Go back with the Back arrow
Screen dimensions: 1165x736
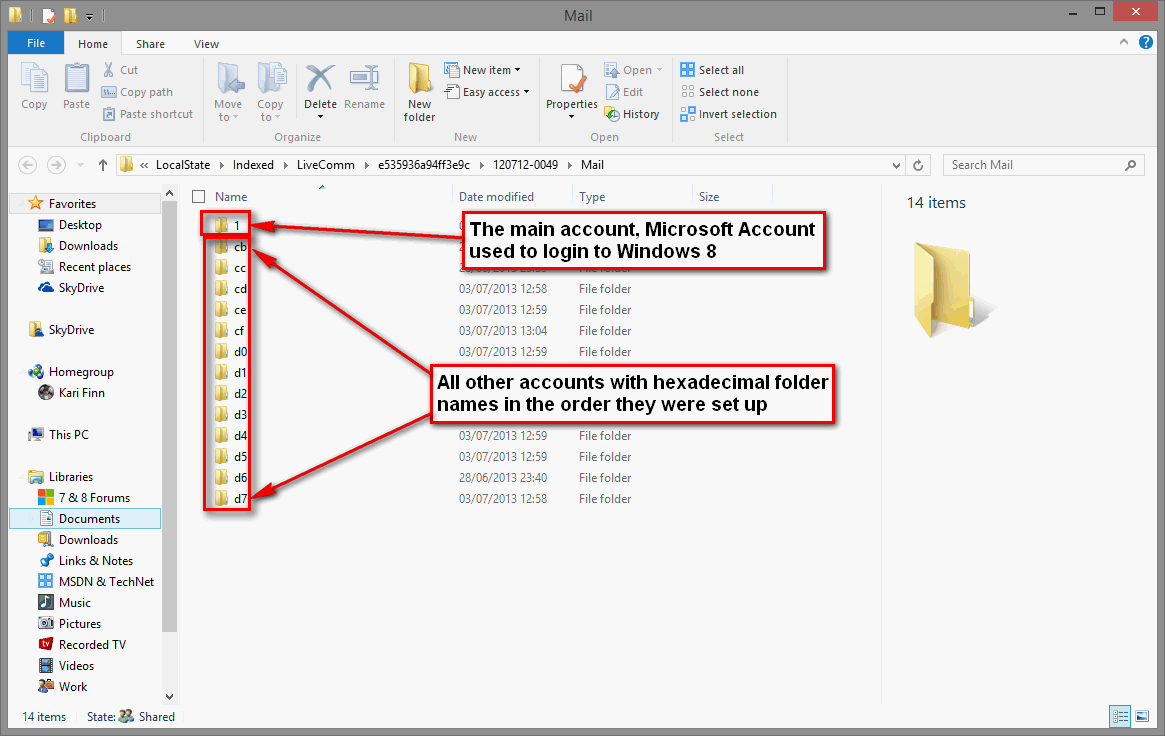(27, 165)
